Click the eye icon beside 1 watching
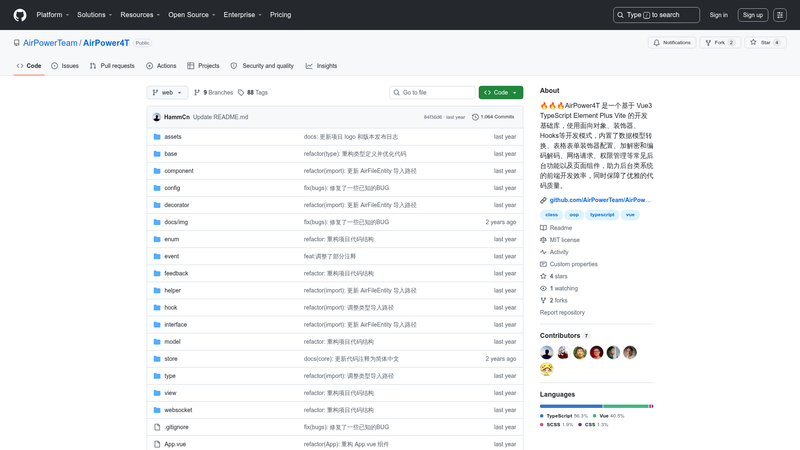 [x=543, y=288]
